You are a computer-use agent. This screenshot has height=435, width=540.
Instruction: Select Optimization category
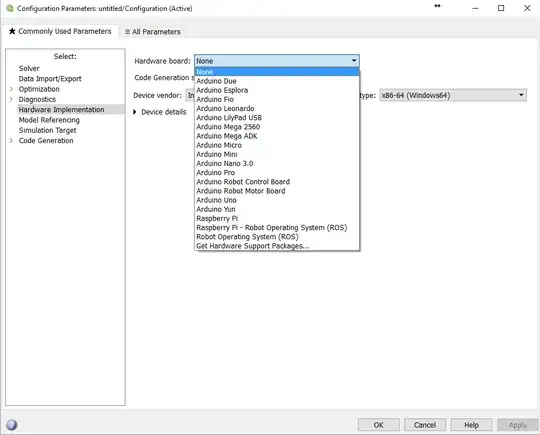pyautogui.click(x=39, y=89)
